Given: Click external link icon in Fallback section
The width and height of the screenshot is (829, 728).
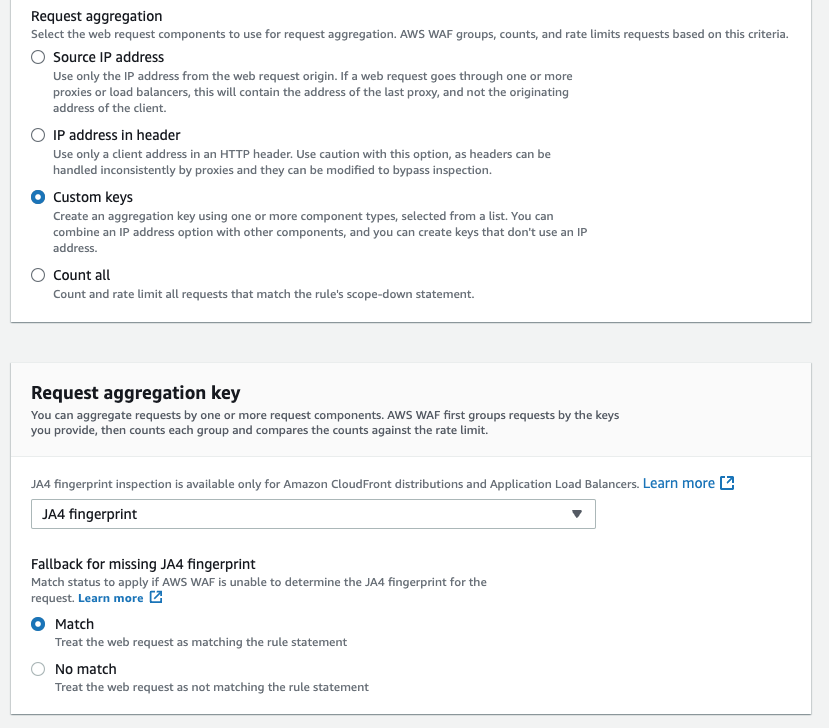Looking at the screenshot, I should click(x=155, y=597).
